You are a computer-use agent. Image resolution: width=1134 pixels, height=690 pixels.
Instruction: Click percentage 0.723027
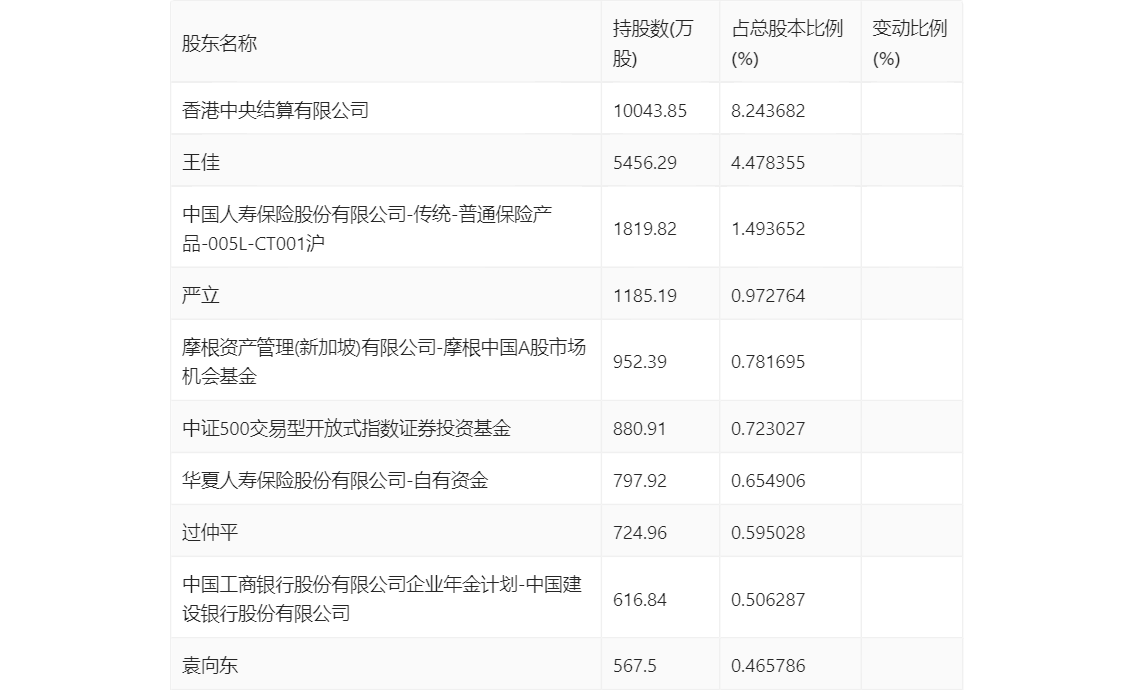(767, 429)
